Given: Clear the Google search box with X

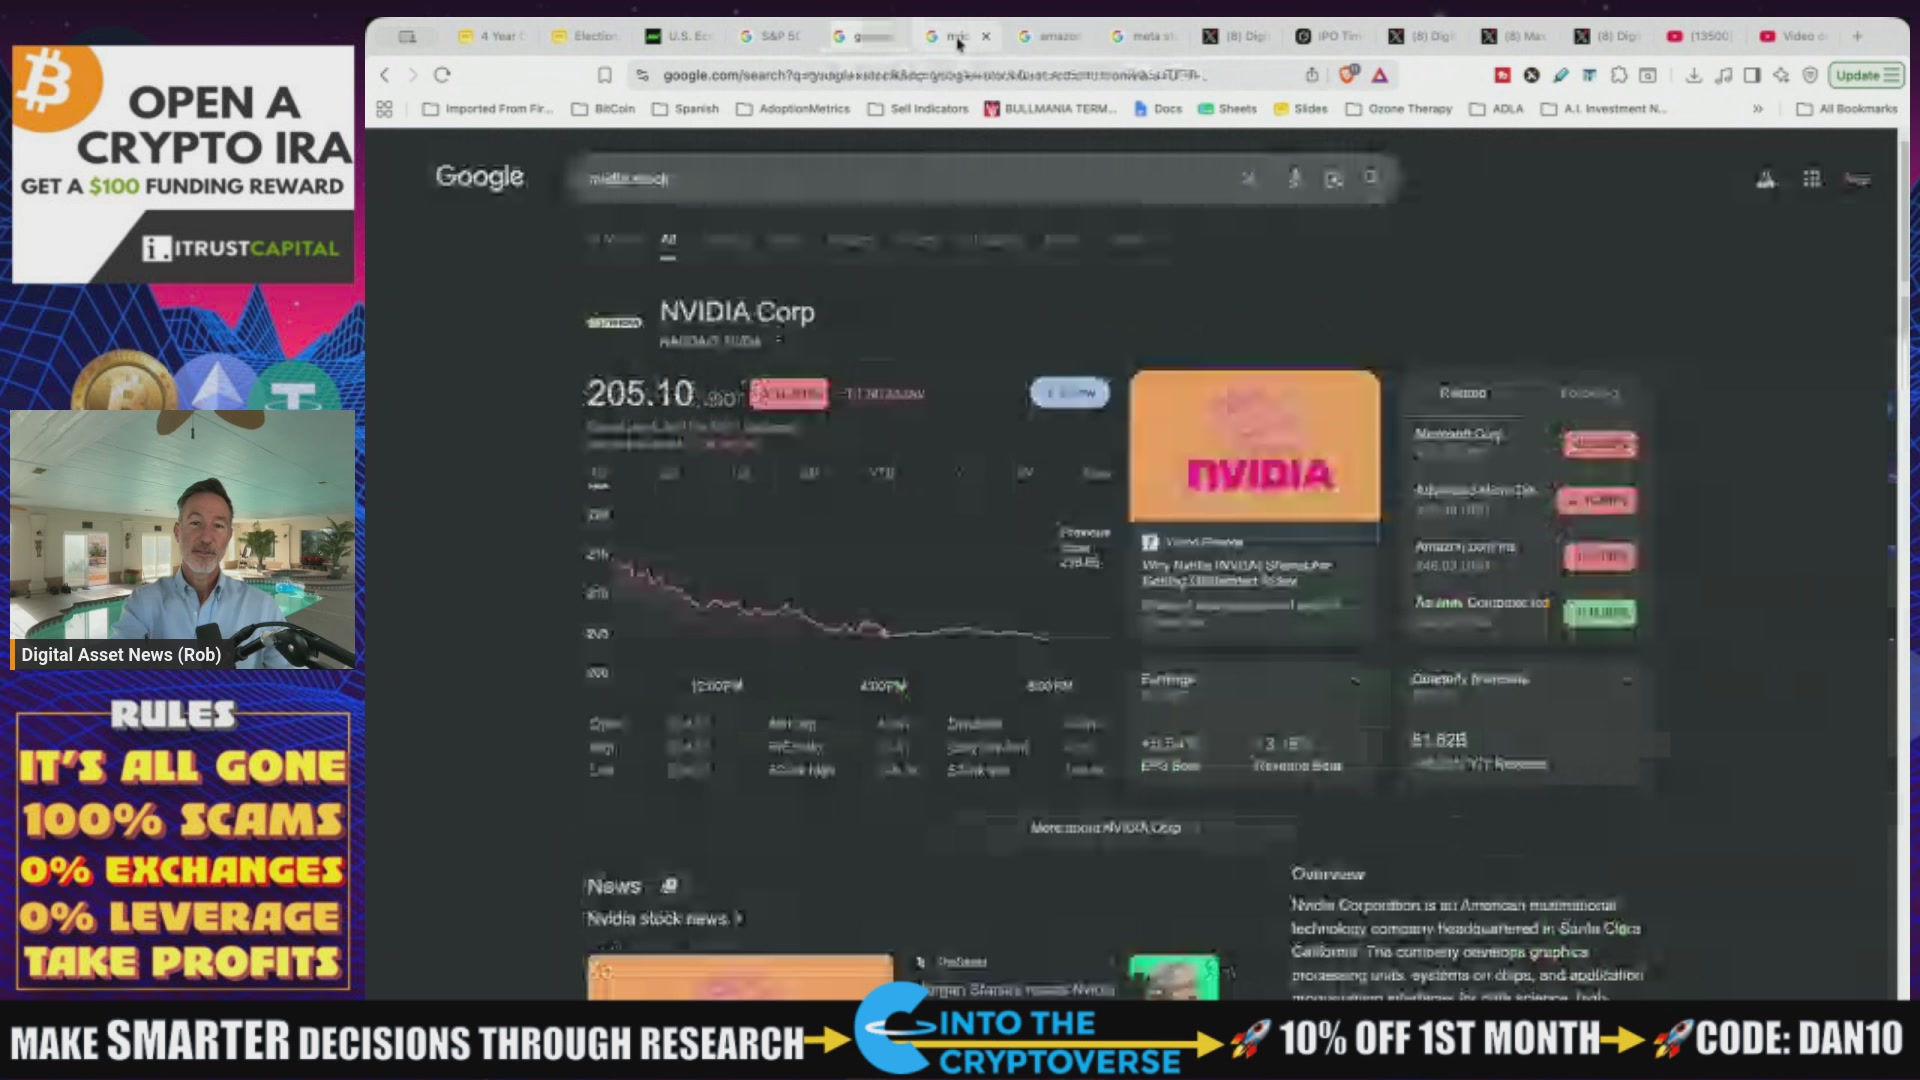Looking at the screenshot, I should point(1249,178).
